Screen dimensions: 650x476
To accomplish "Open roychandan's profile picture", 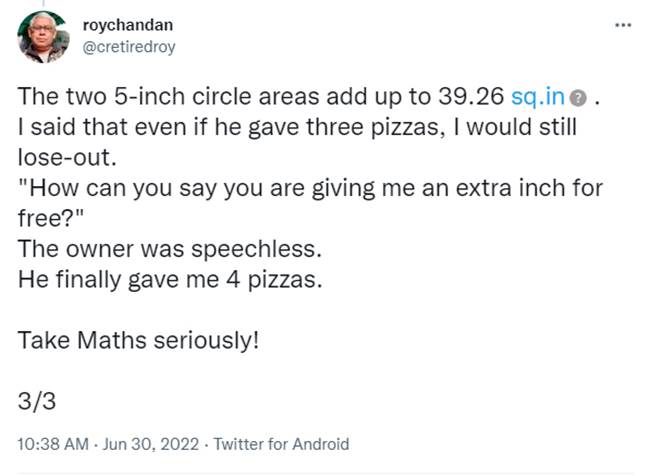I will [44, 37].
